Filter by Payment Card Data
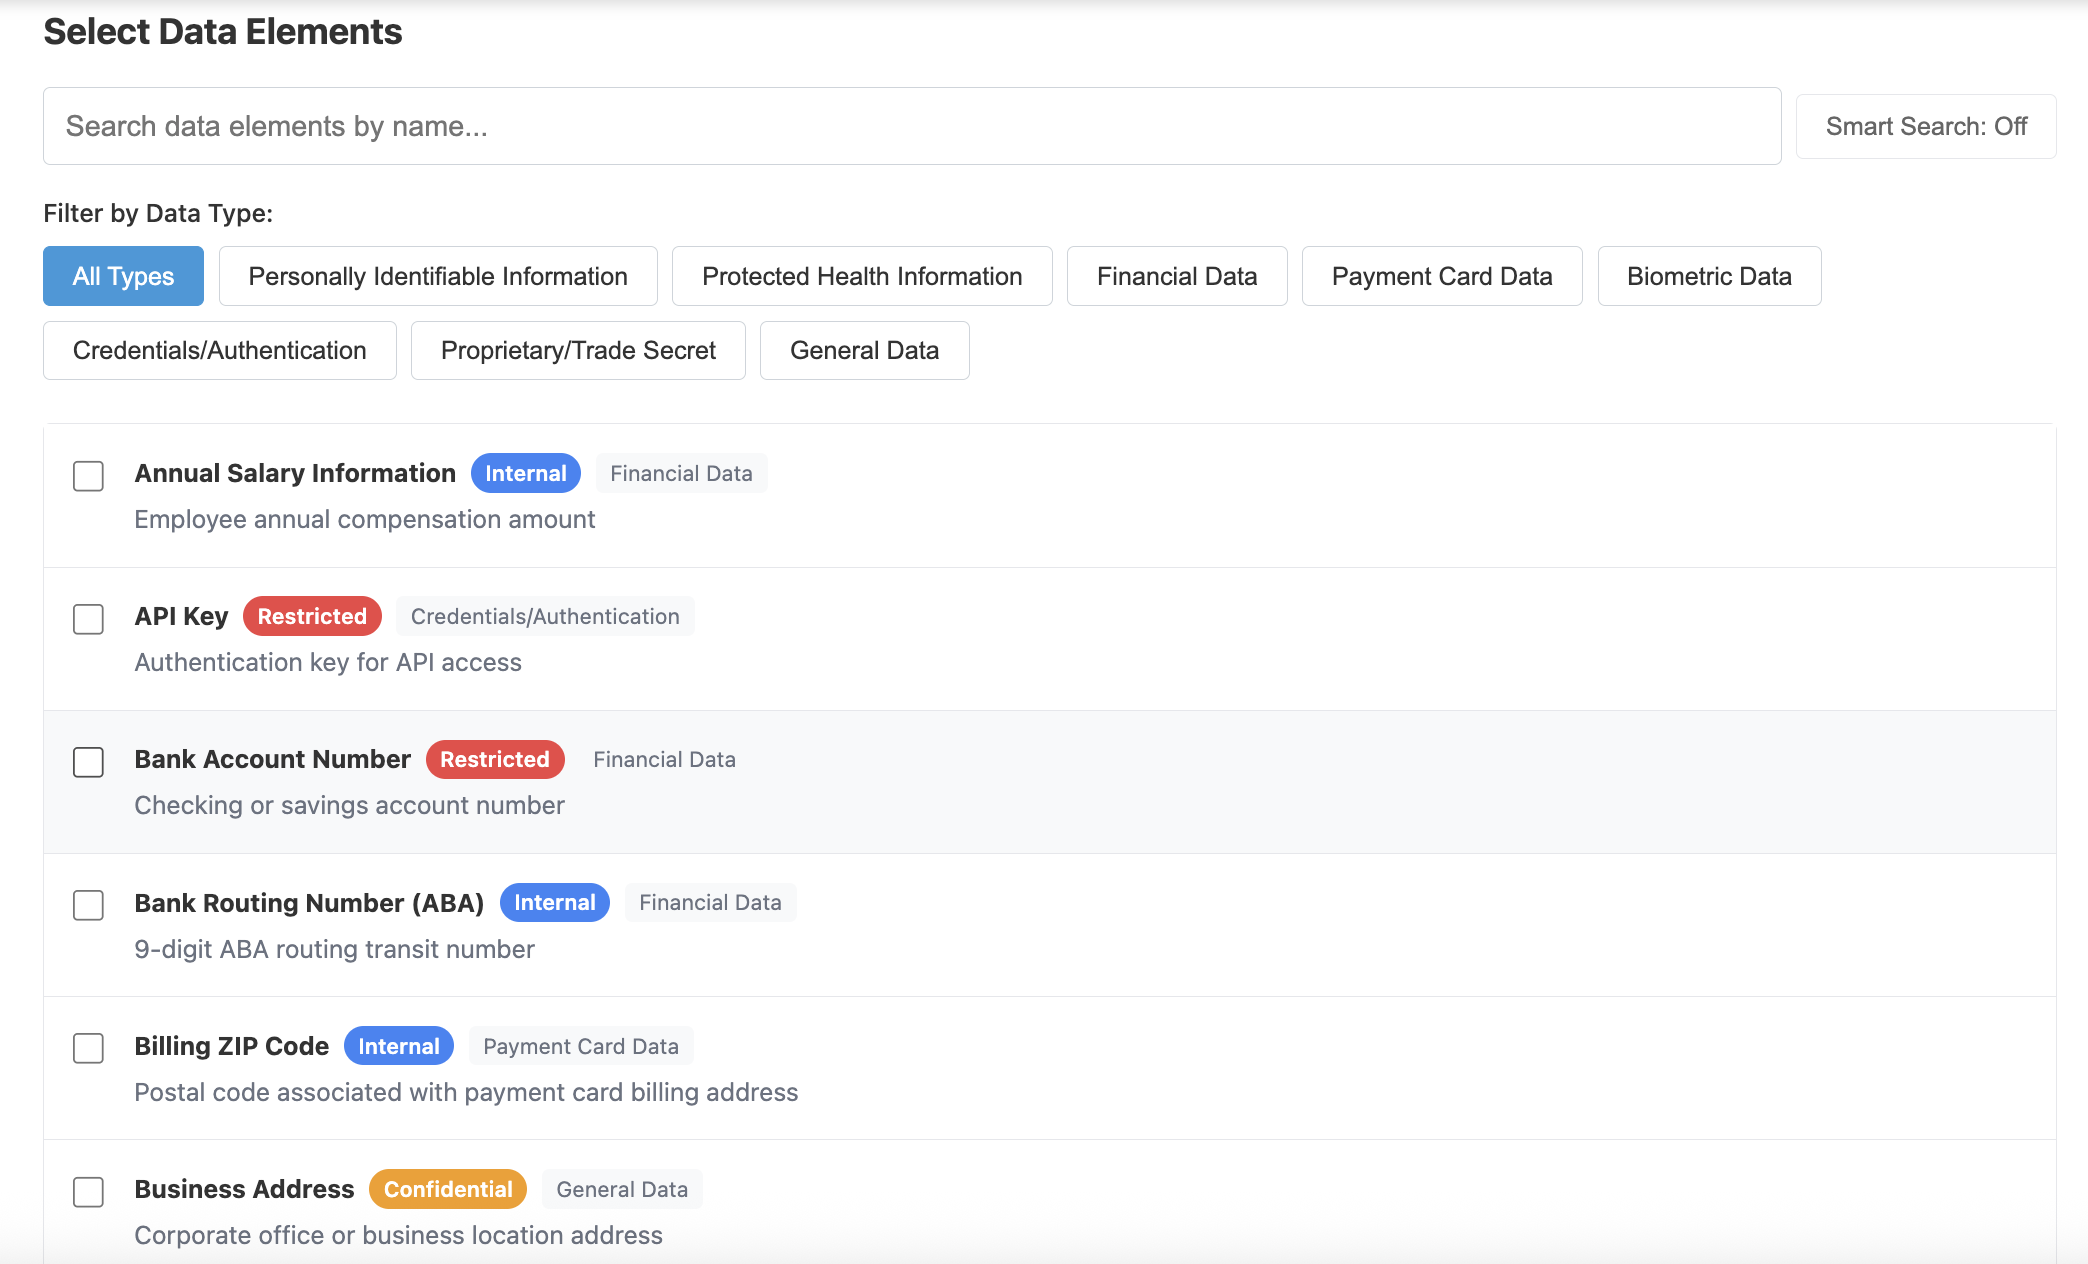The image size is (2088, 1264). tap(1441, 276)
